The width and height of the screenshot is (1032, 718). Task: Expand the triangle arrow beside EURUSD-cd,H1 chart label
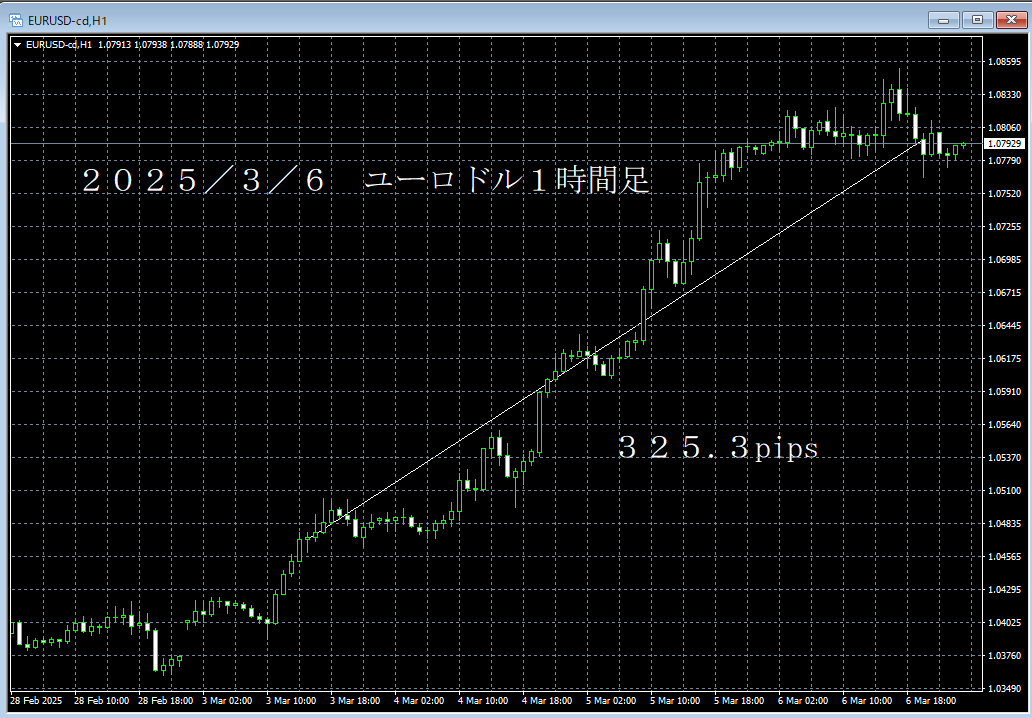(17, 44)
